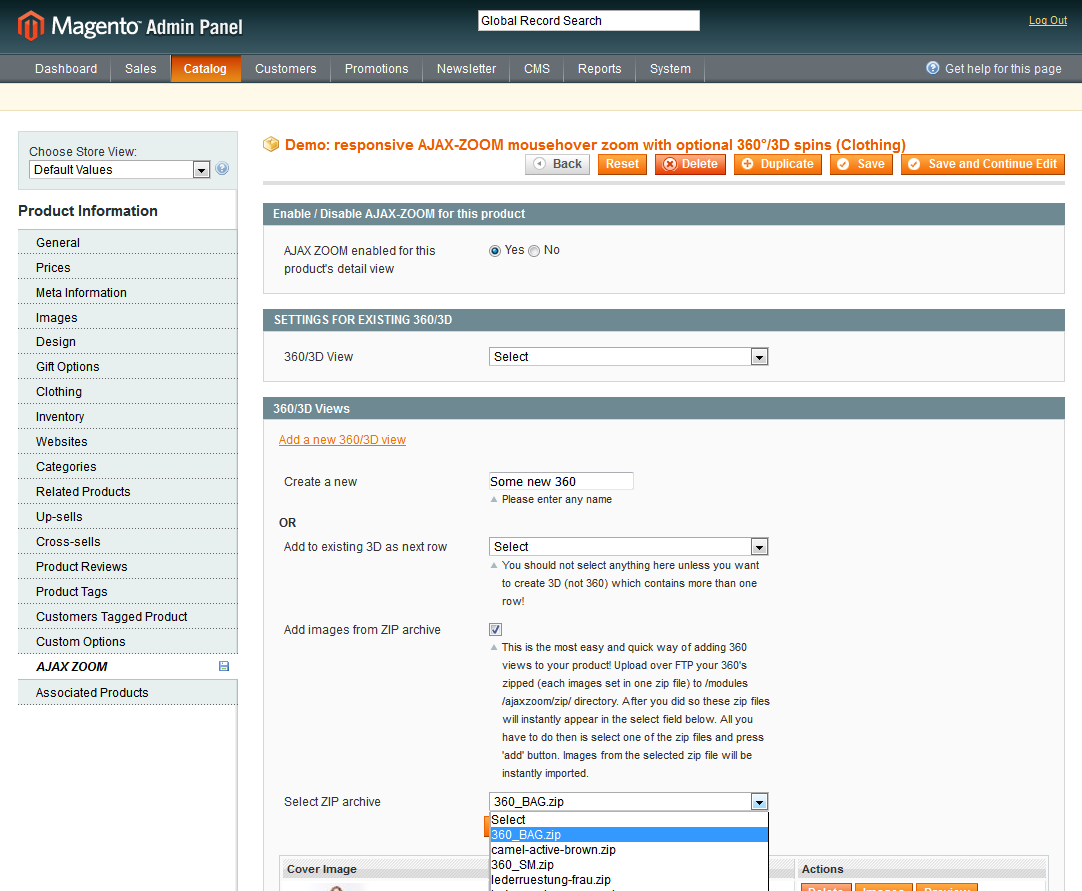The image size is (1082, 891).
Task: Open the Sales menu
Action: [x=141, y=68]
